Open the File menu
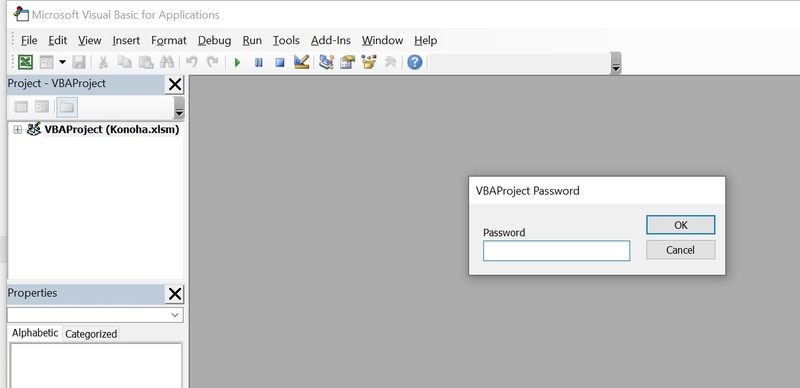This screenshot has width=800, height=388. pos(29,40)
